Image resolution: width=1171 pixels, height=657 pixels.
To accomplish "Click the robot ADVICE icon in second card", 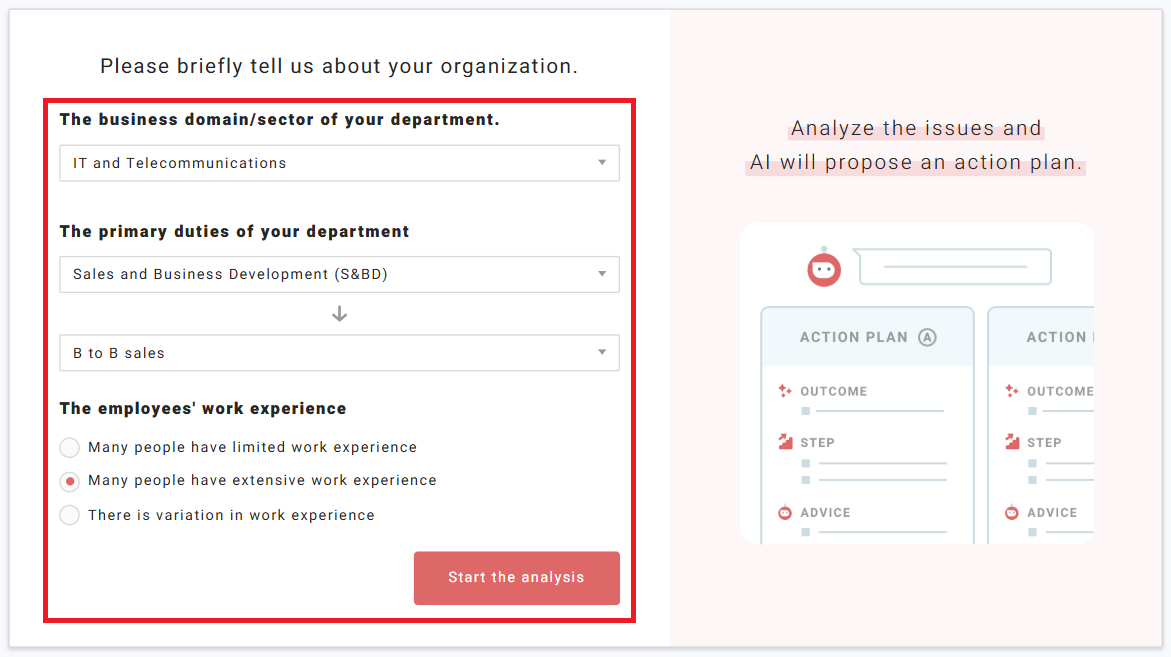I will point(1012,512).
